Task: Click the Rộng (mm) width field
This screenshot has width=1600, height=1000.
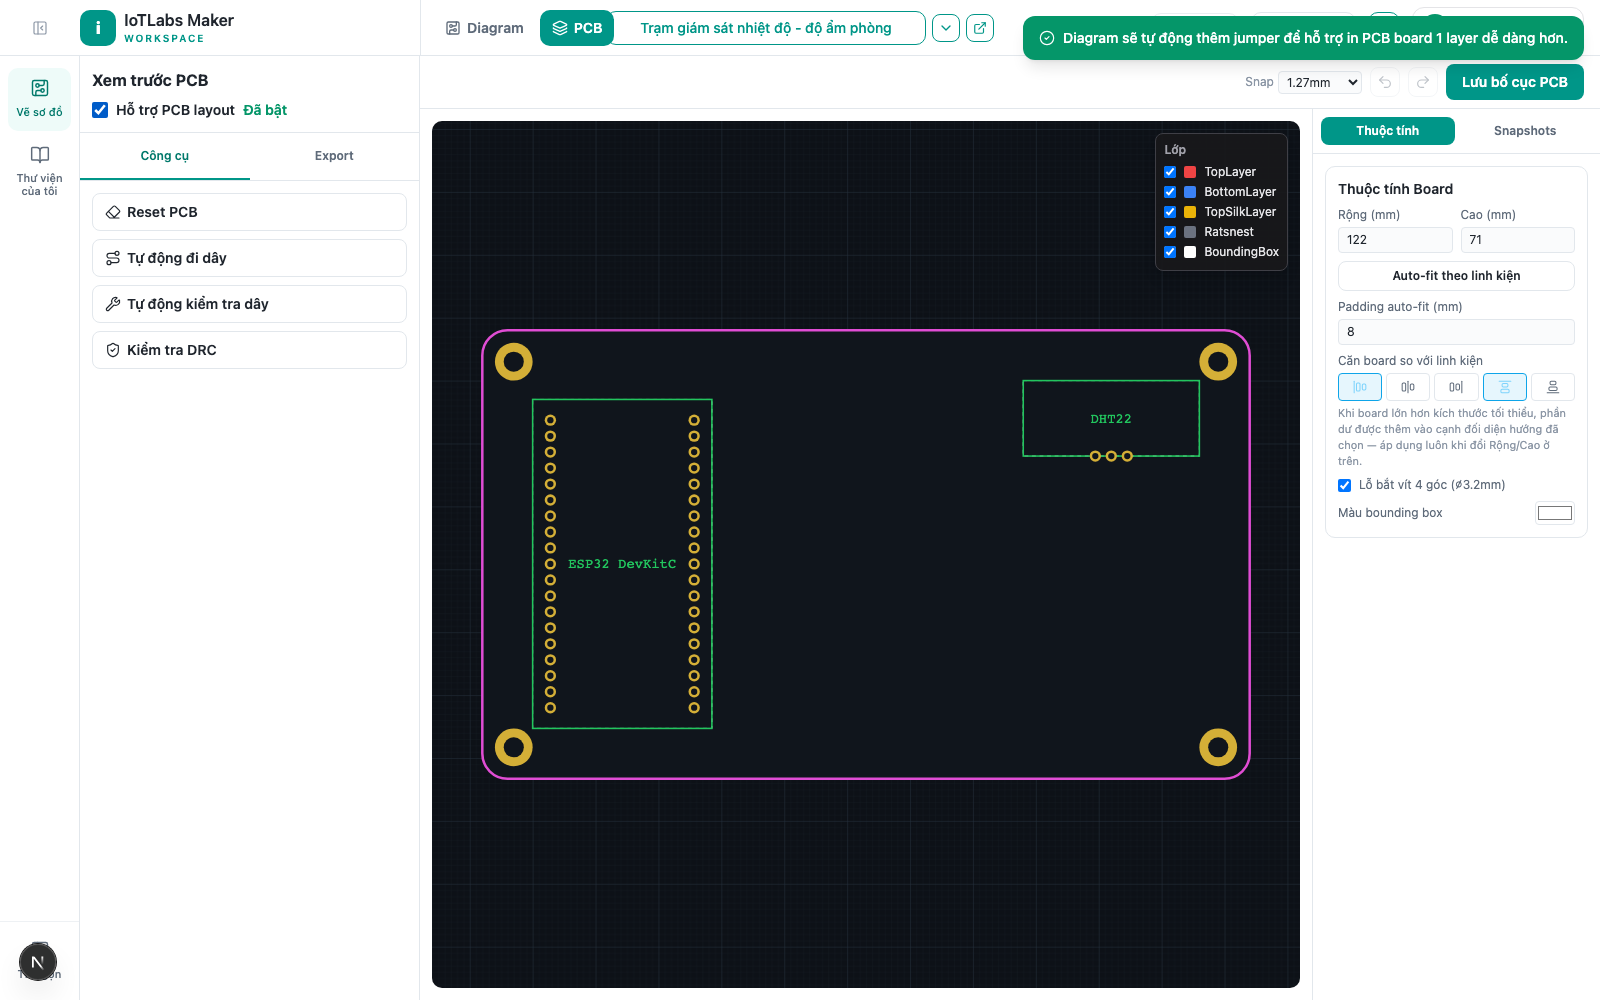Action: 1395,240
